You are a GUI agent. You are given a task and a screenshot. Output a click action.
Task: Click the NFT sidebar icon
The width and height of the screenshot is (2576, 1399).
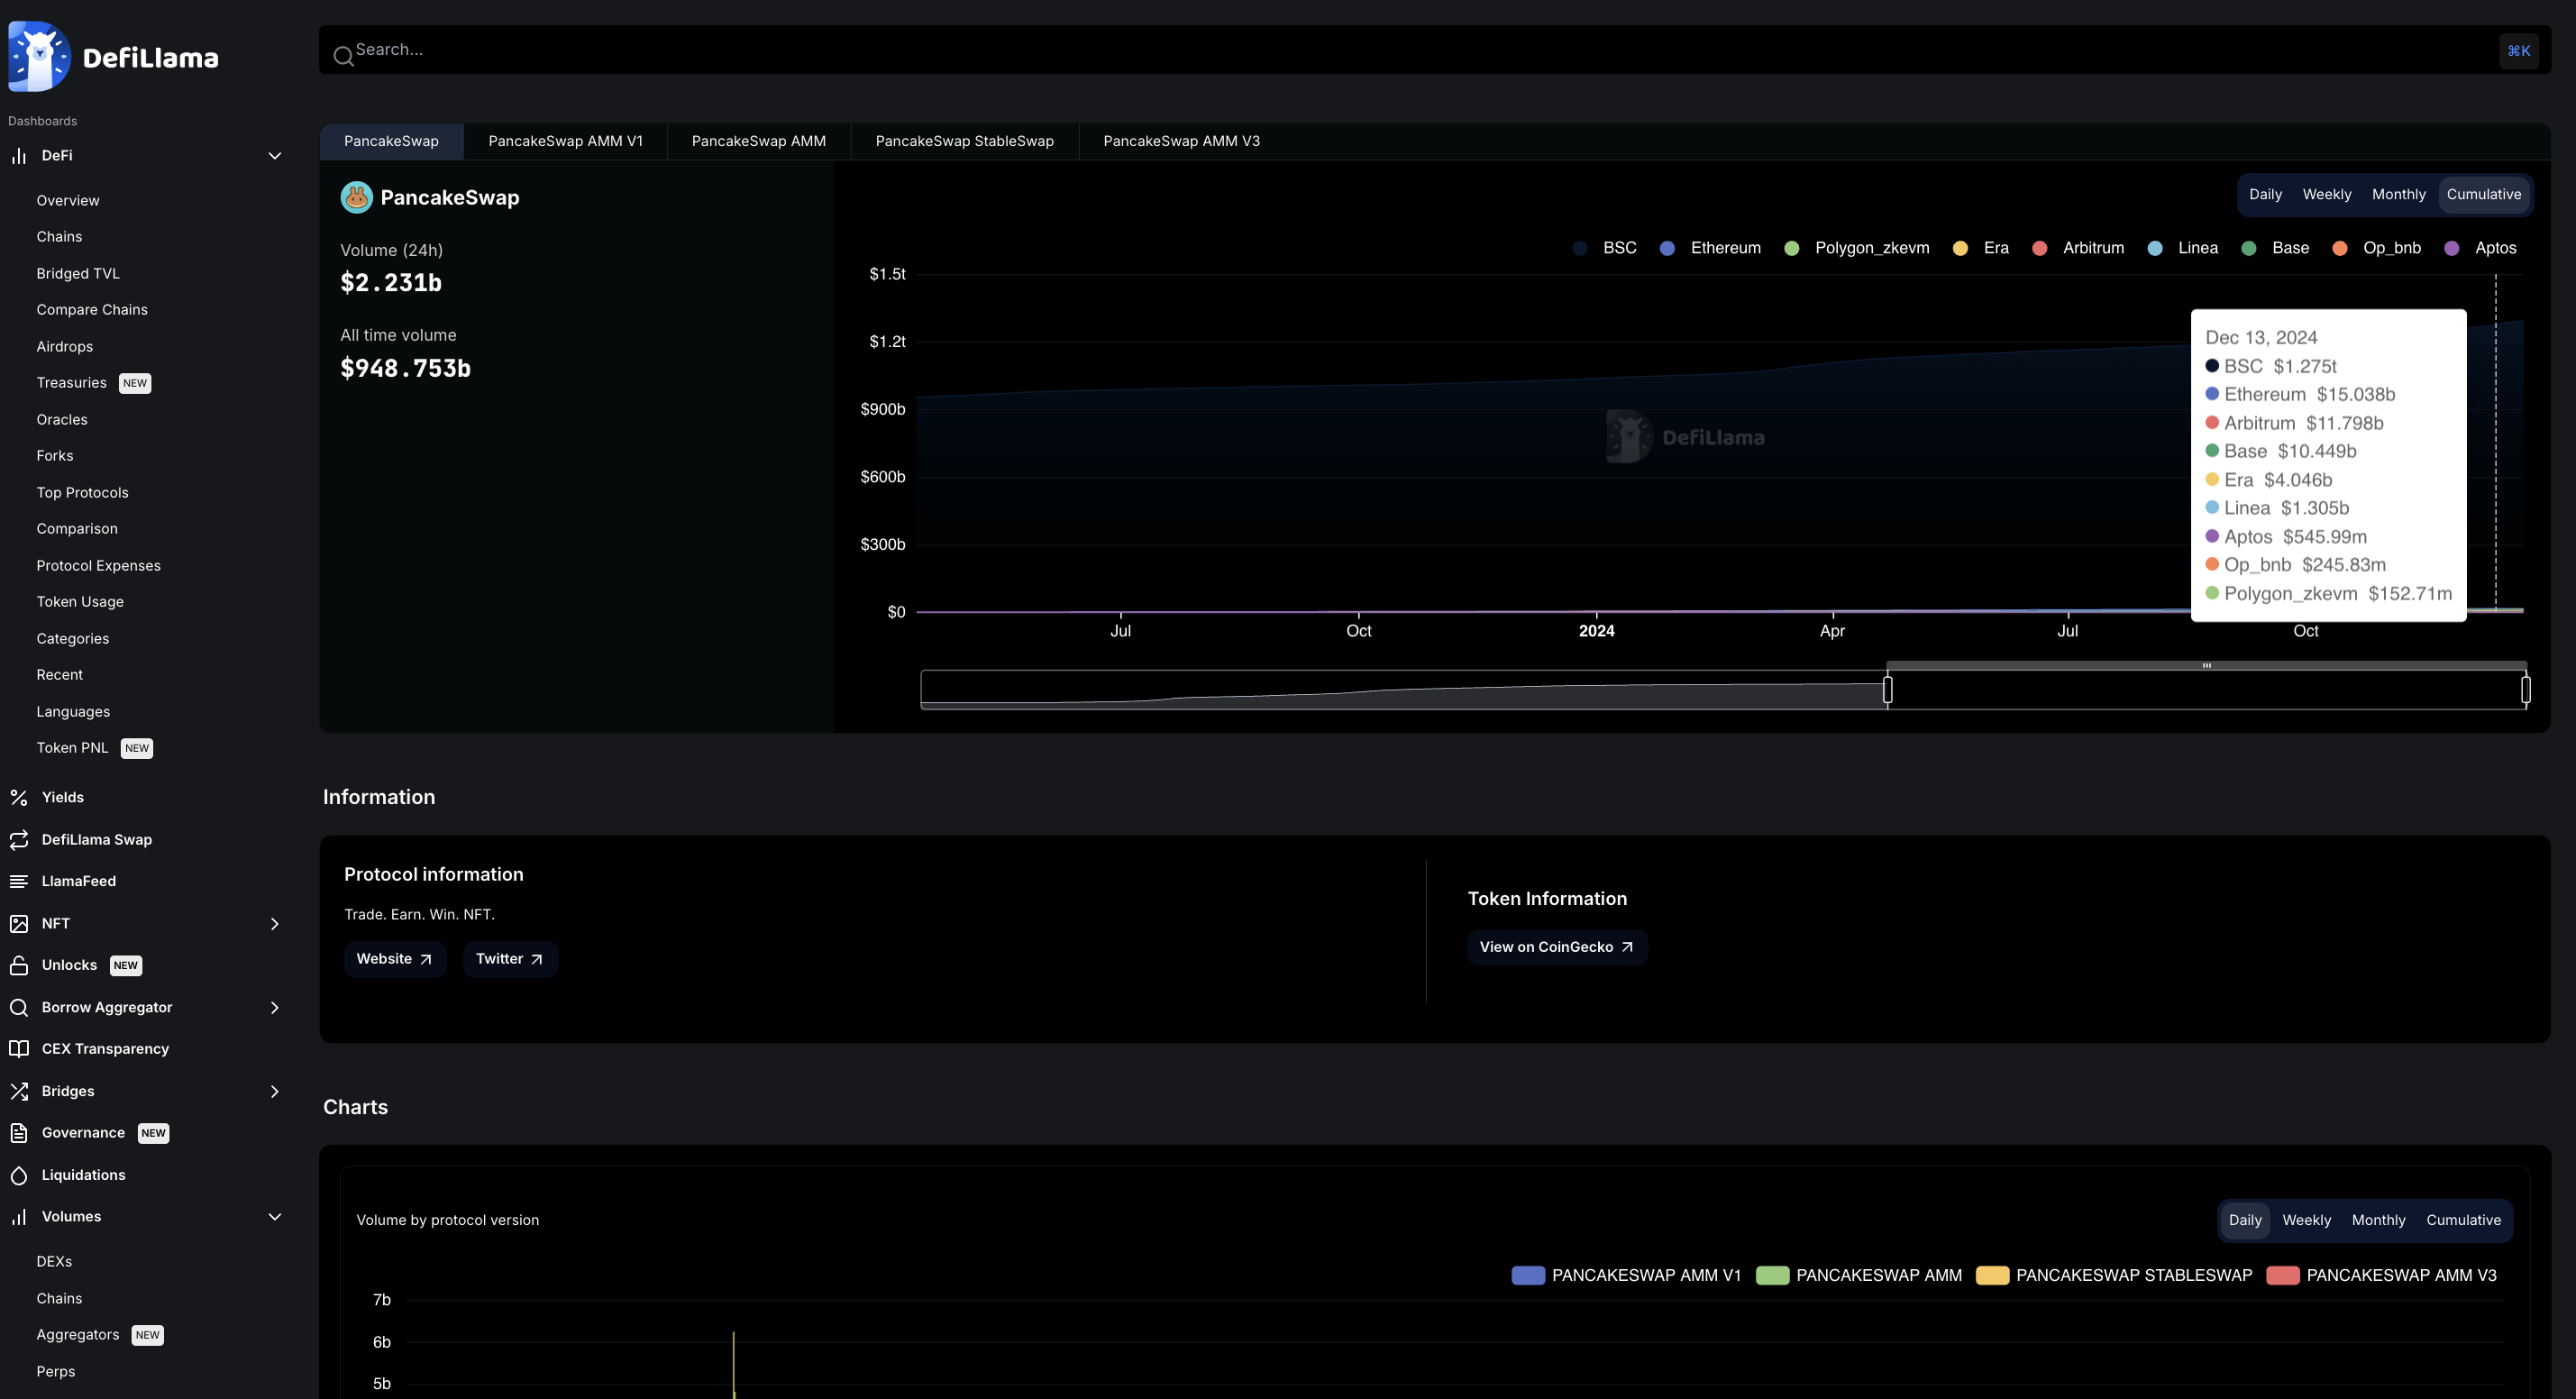click(x=19, y=922)
